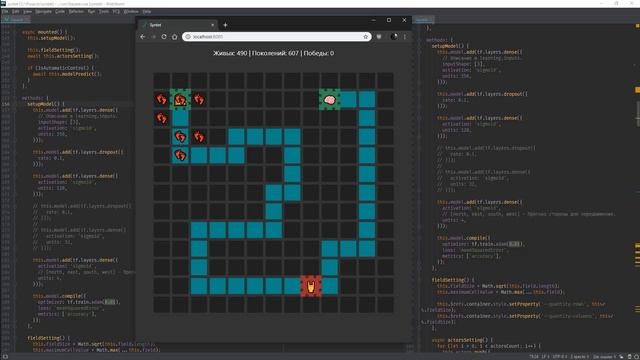Close the Sprint browser tab
Viewport: 640px width, 360px height.
212,25
